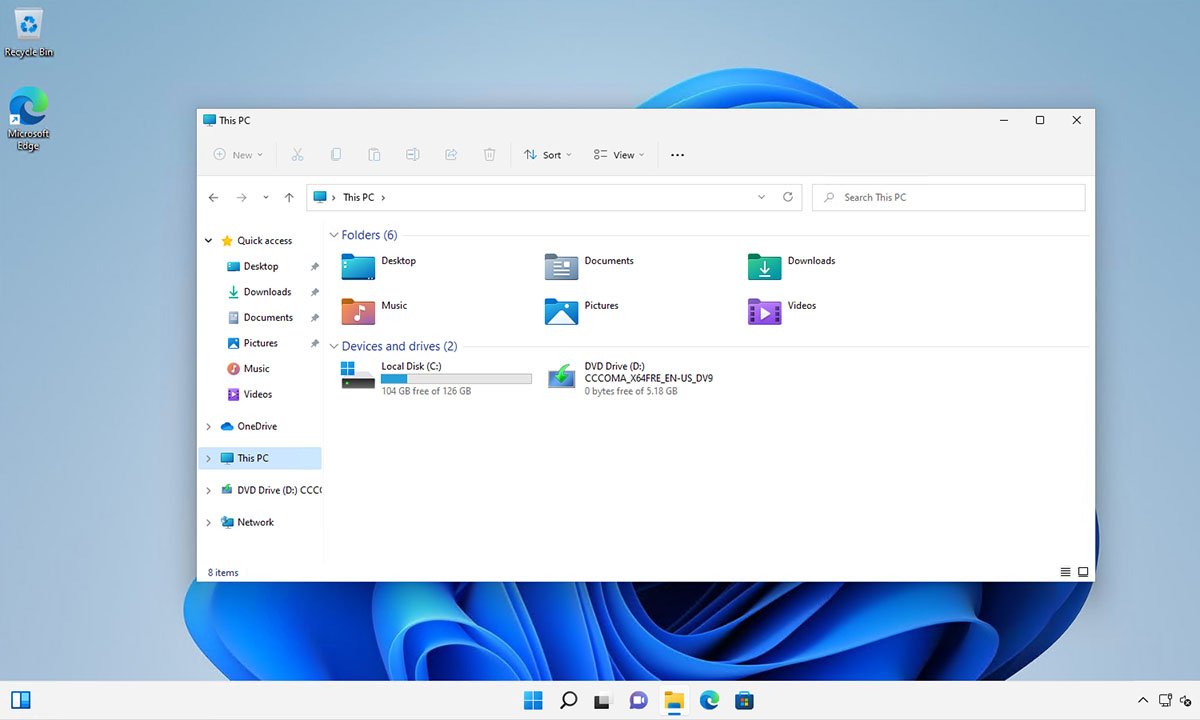Click the Share icon in toolbar
This screenshot has height=720, width=1200.
[451, 155]
